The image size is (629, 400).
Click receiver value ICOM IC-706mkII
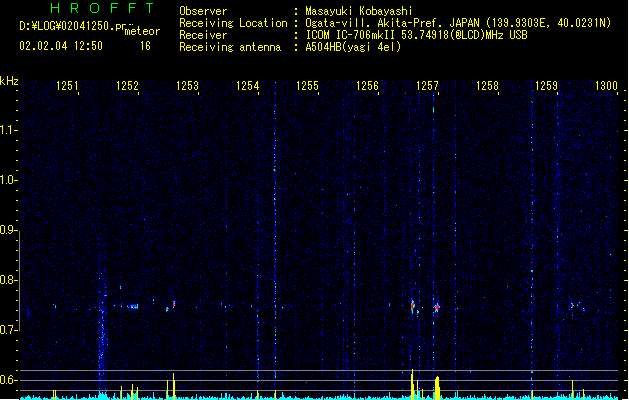tap(351, 35)
